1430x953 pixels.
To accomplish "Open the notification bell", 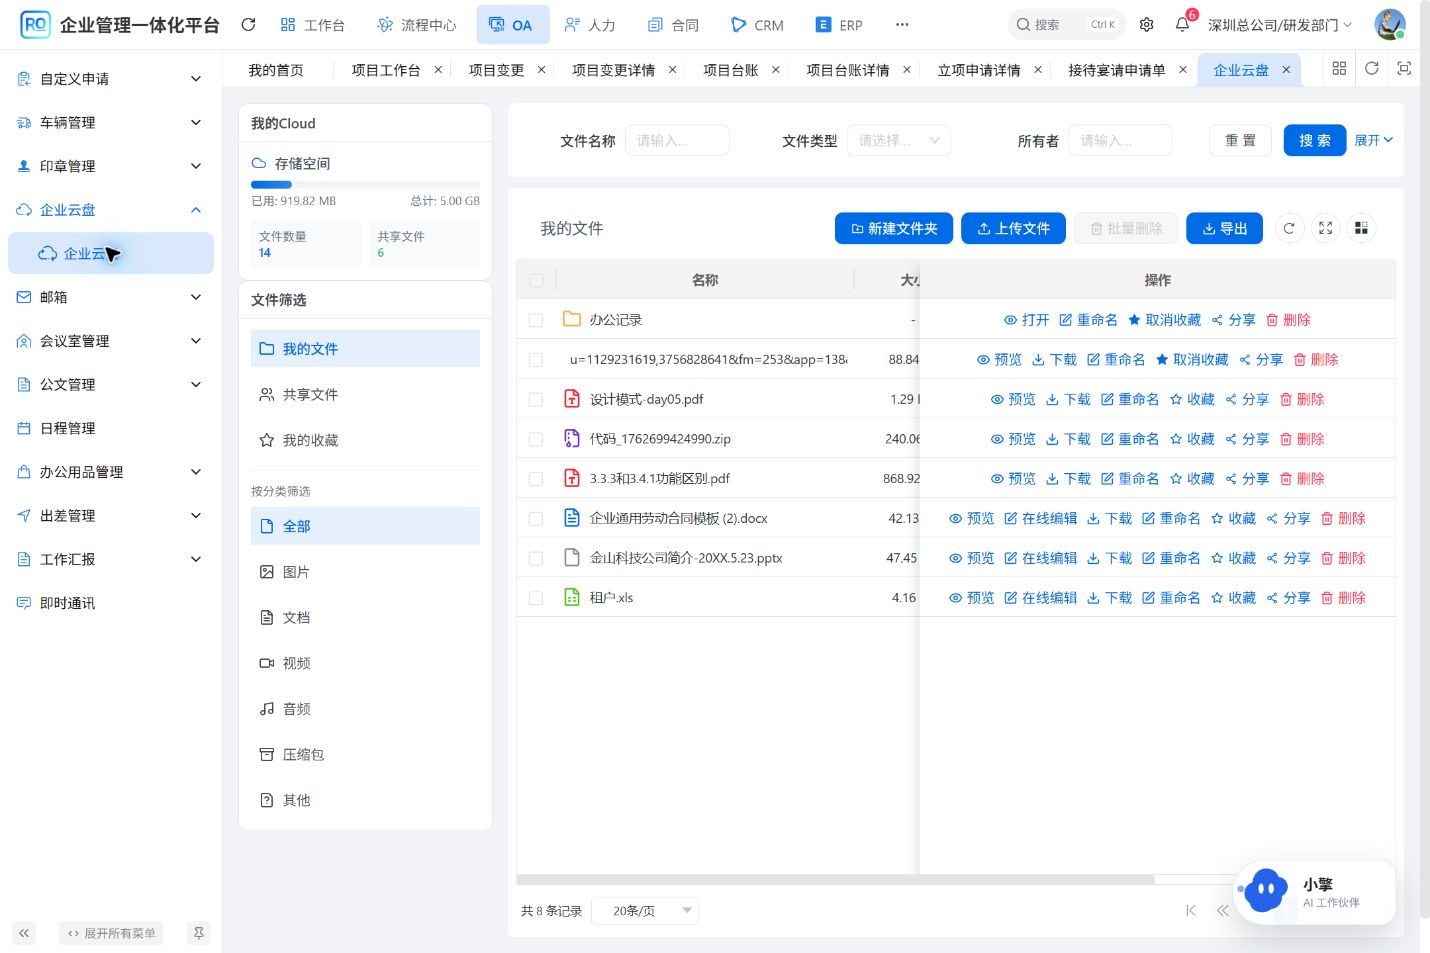I will pos(1183,24).
